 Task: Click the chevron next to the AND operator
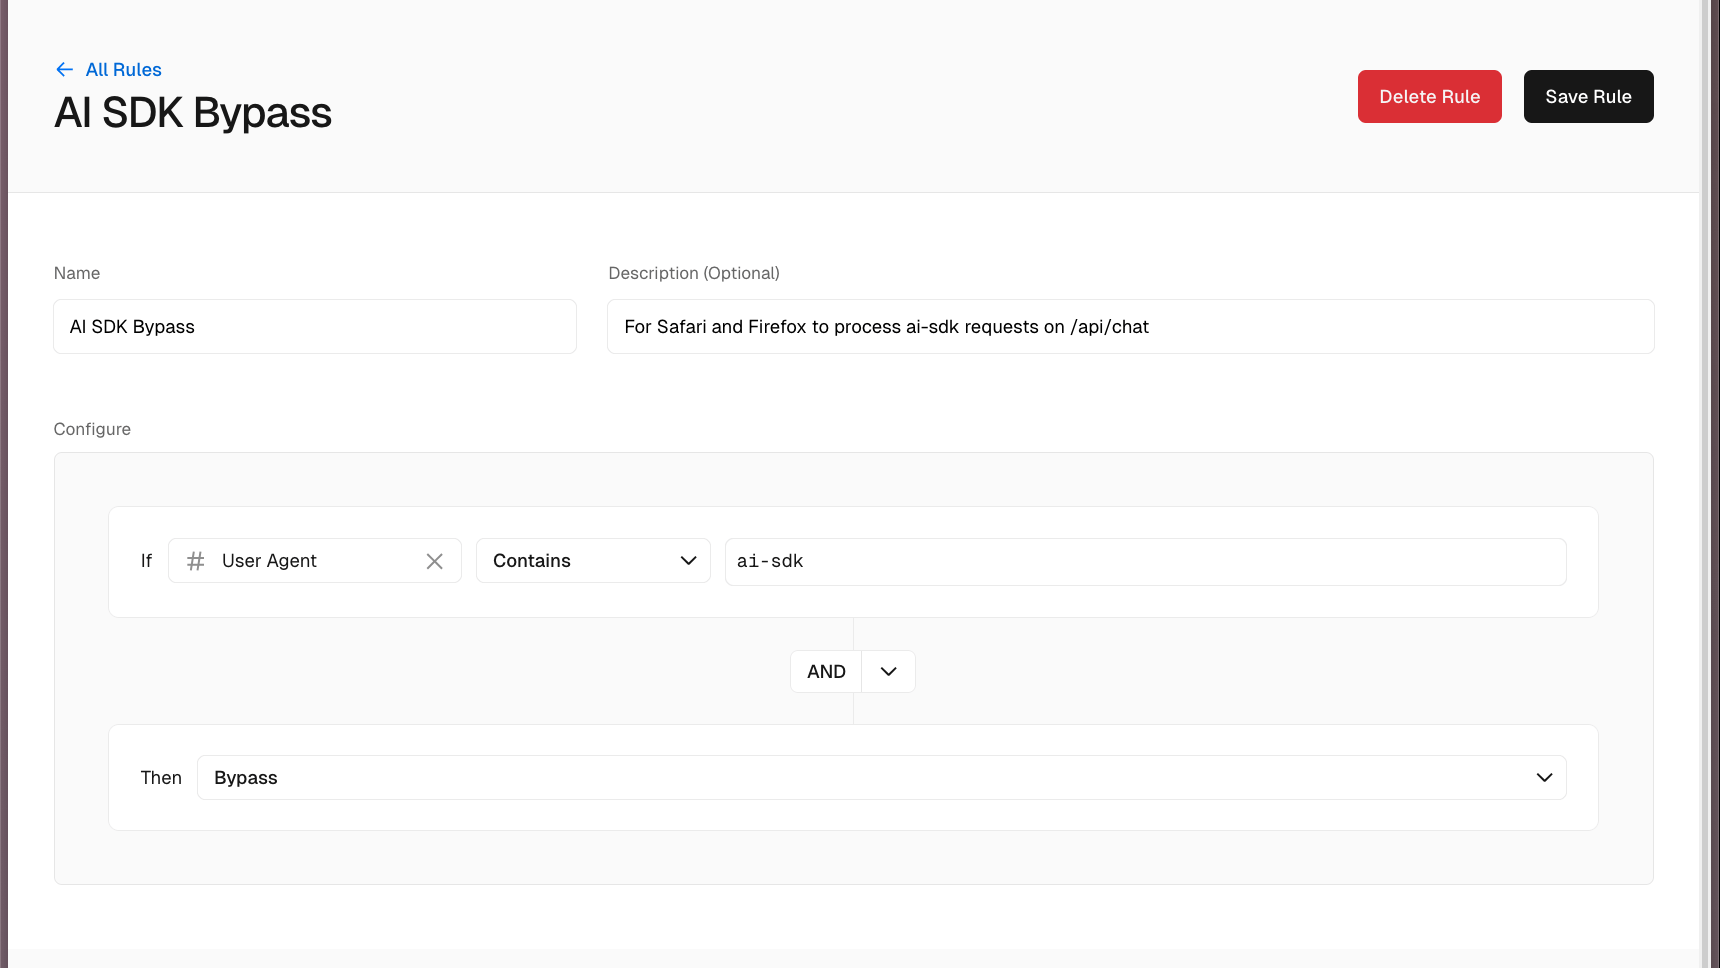pyautogui.click(x=887, y=671)
